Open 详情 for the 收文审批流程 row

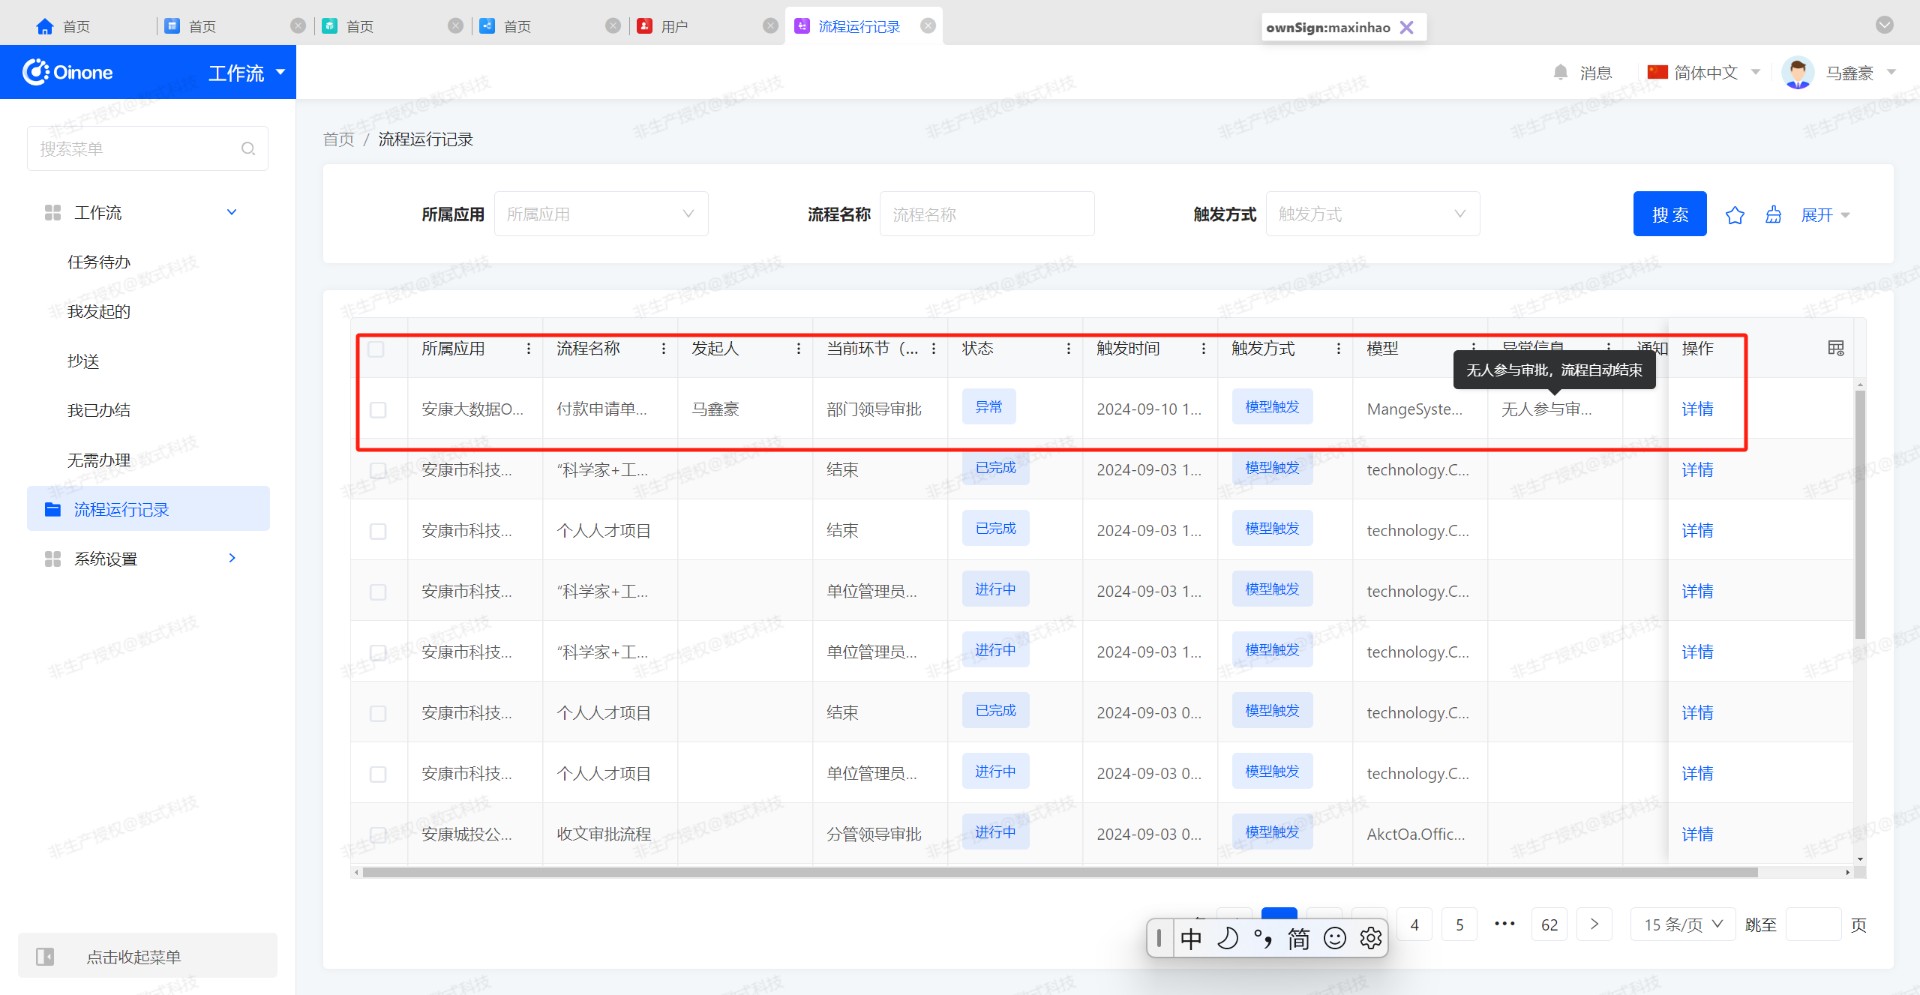[1697, 834]
